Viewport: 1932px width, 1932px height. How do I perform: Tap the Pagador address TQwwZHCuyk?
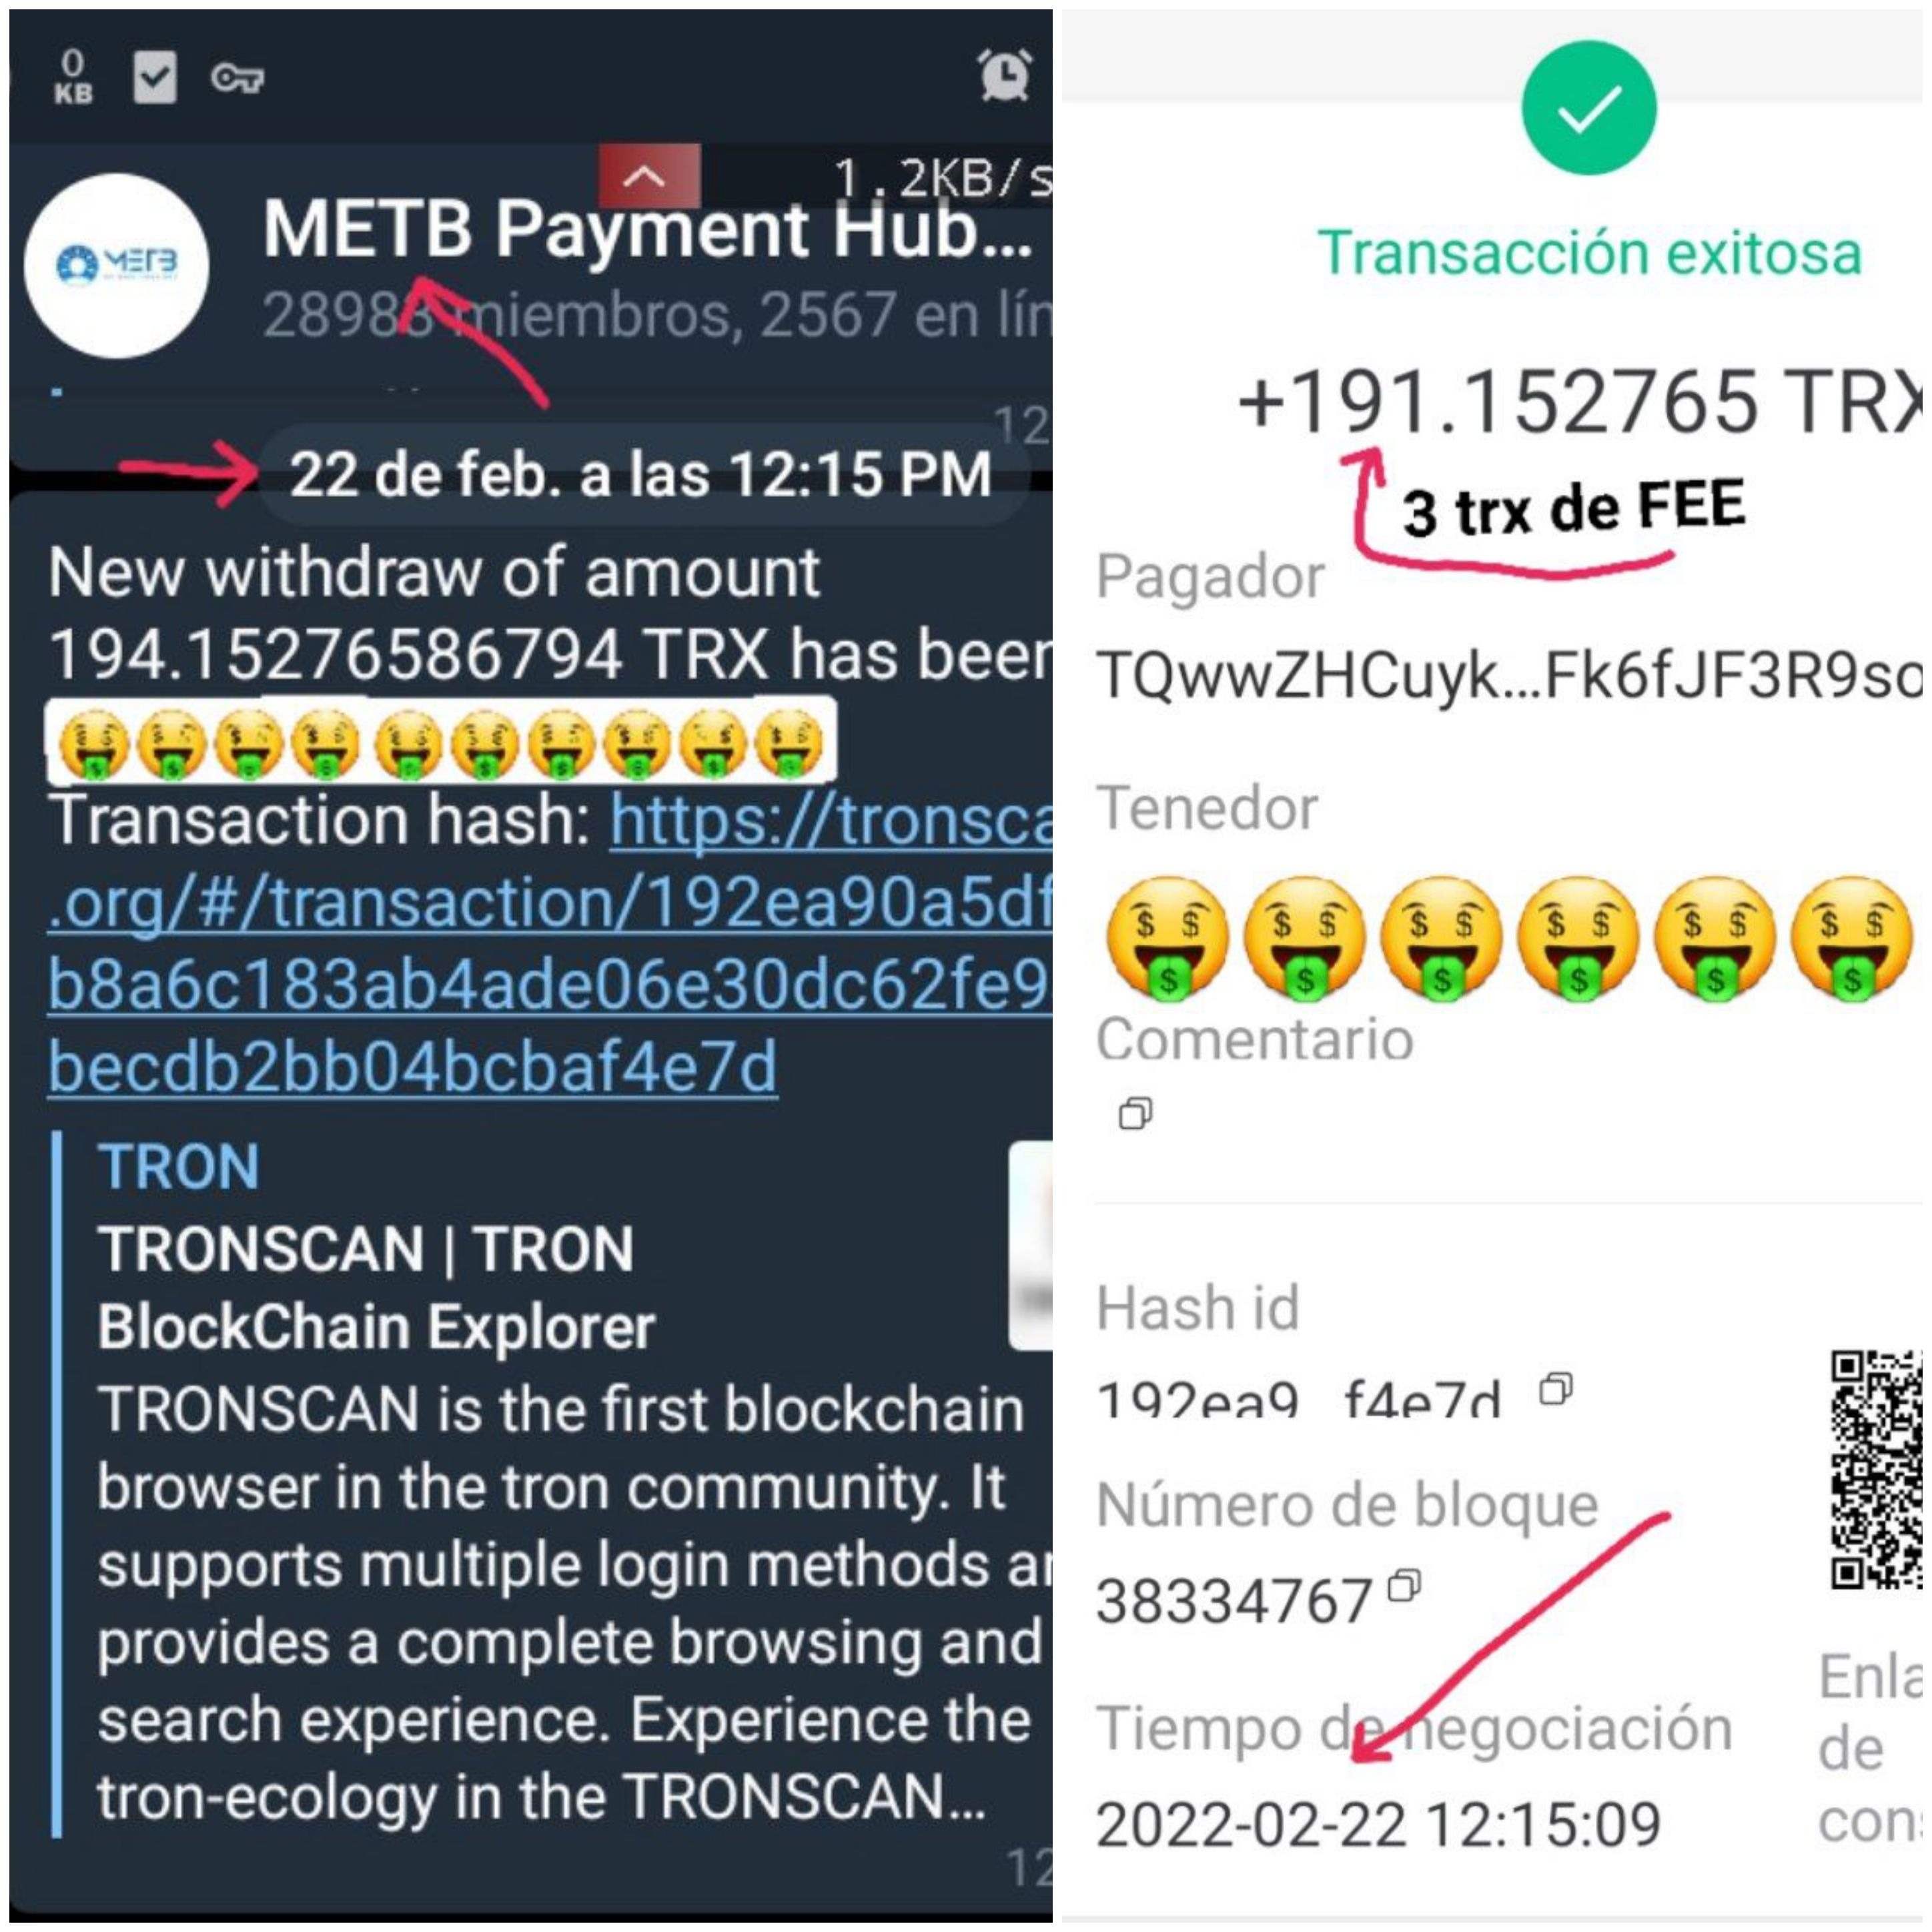[1509, 676]
